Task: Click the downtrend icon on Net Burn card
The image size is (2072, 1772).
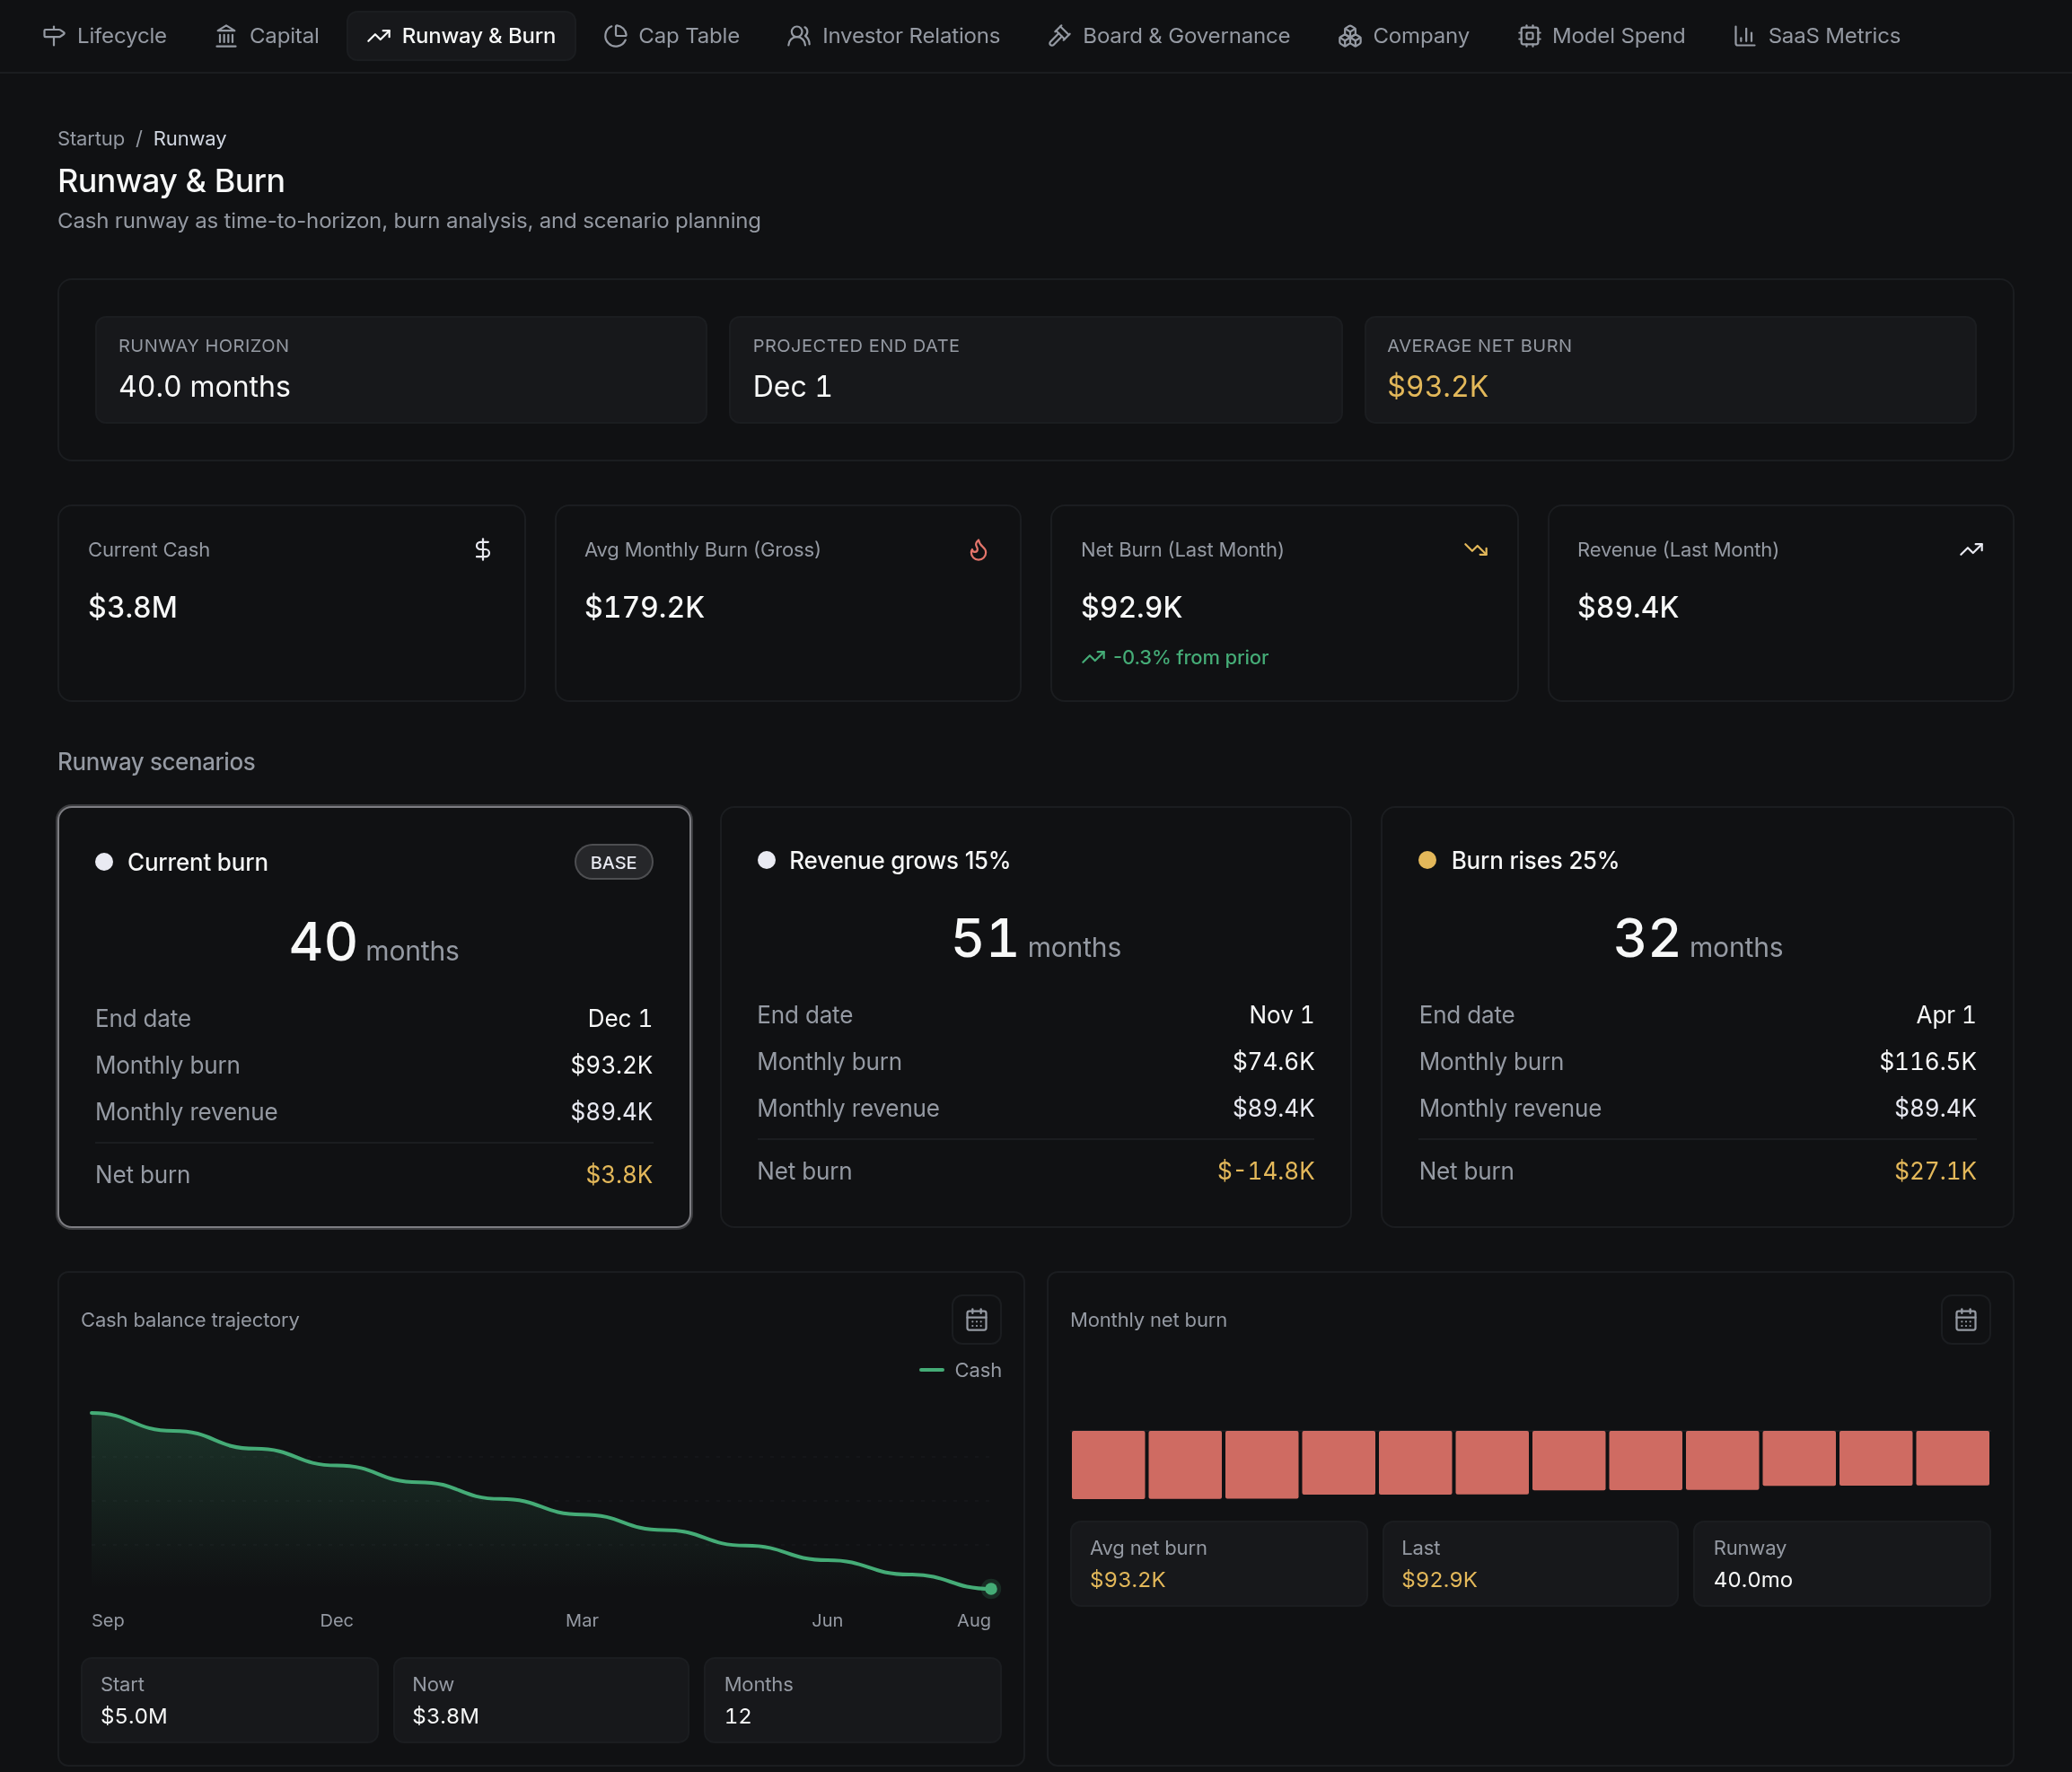Action: coord(1475,549)
